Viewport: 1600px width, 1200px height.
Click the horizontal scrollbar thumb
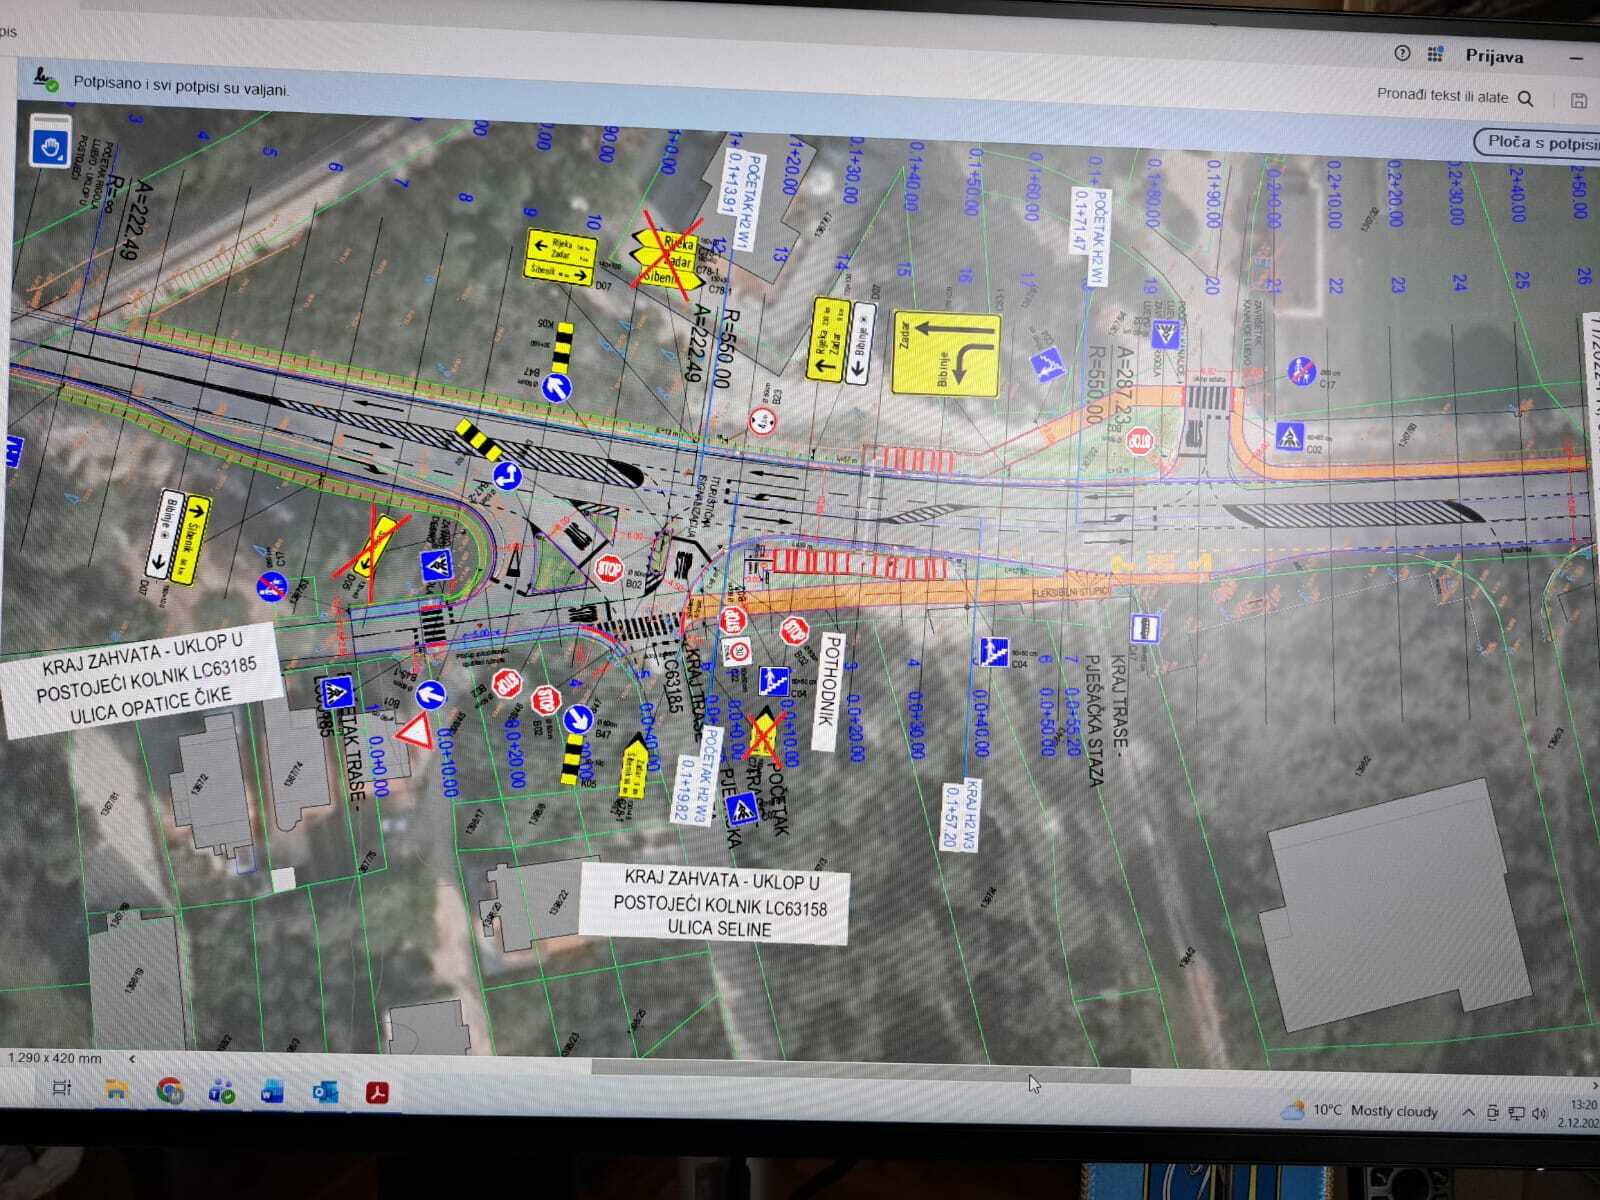click(860, 1068)
